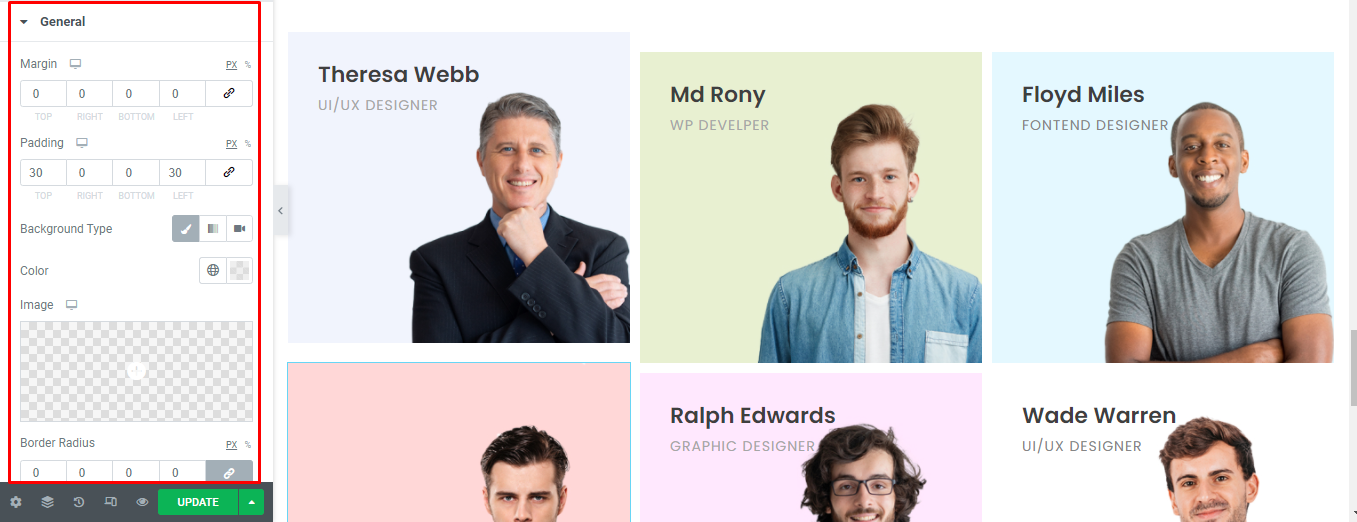This screenshot has width=1357, height=522.
Task: Toggle the Padding linked values icon
Action: point(229,173)
